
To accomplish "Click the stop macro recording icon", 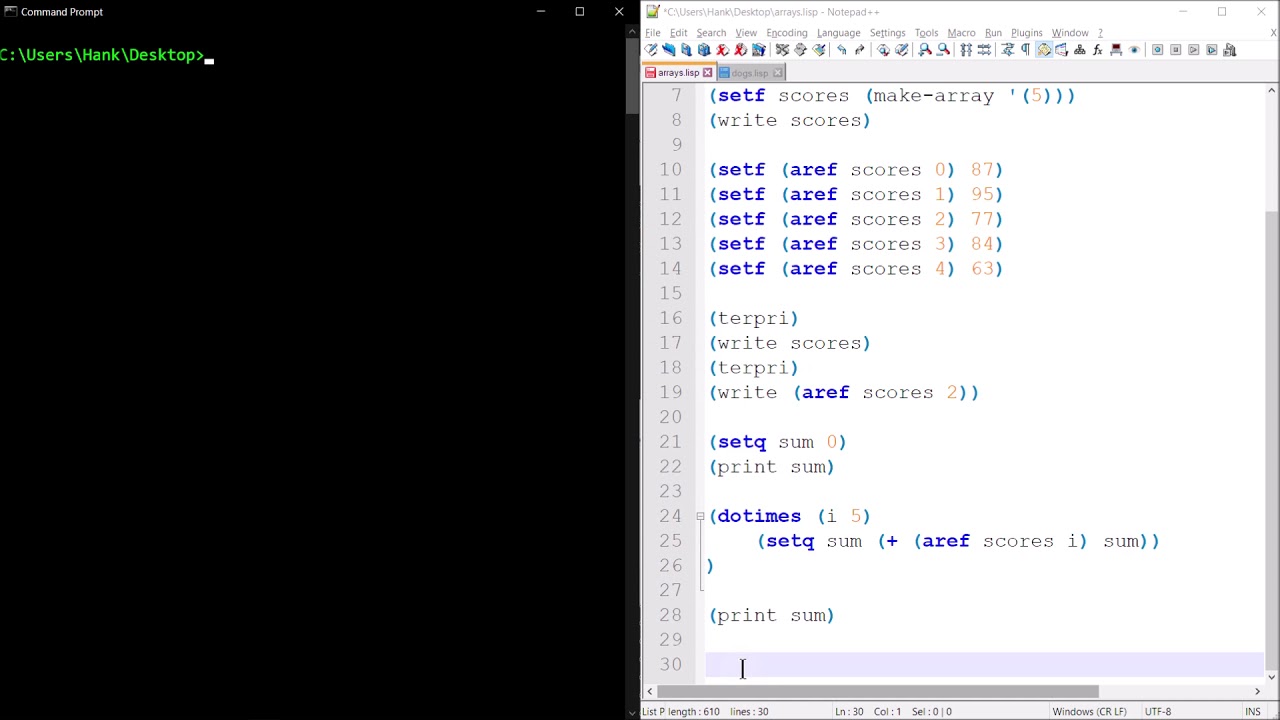I will [1176, 50].
